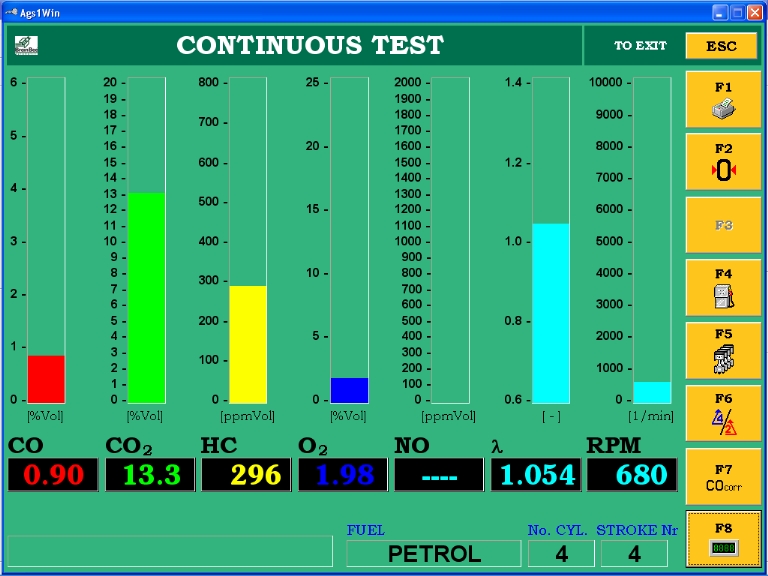This screenshot has height=576, width=768.
Task: Click the green CO2 bar gauge
Action: point(146,240)
